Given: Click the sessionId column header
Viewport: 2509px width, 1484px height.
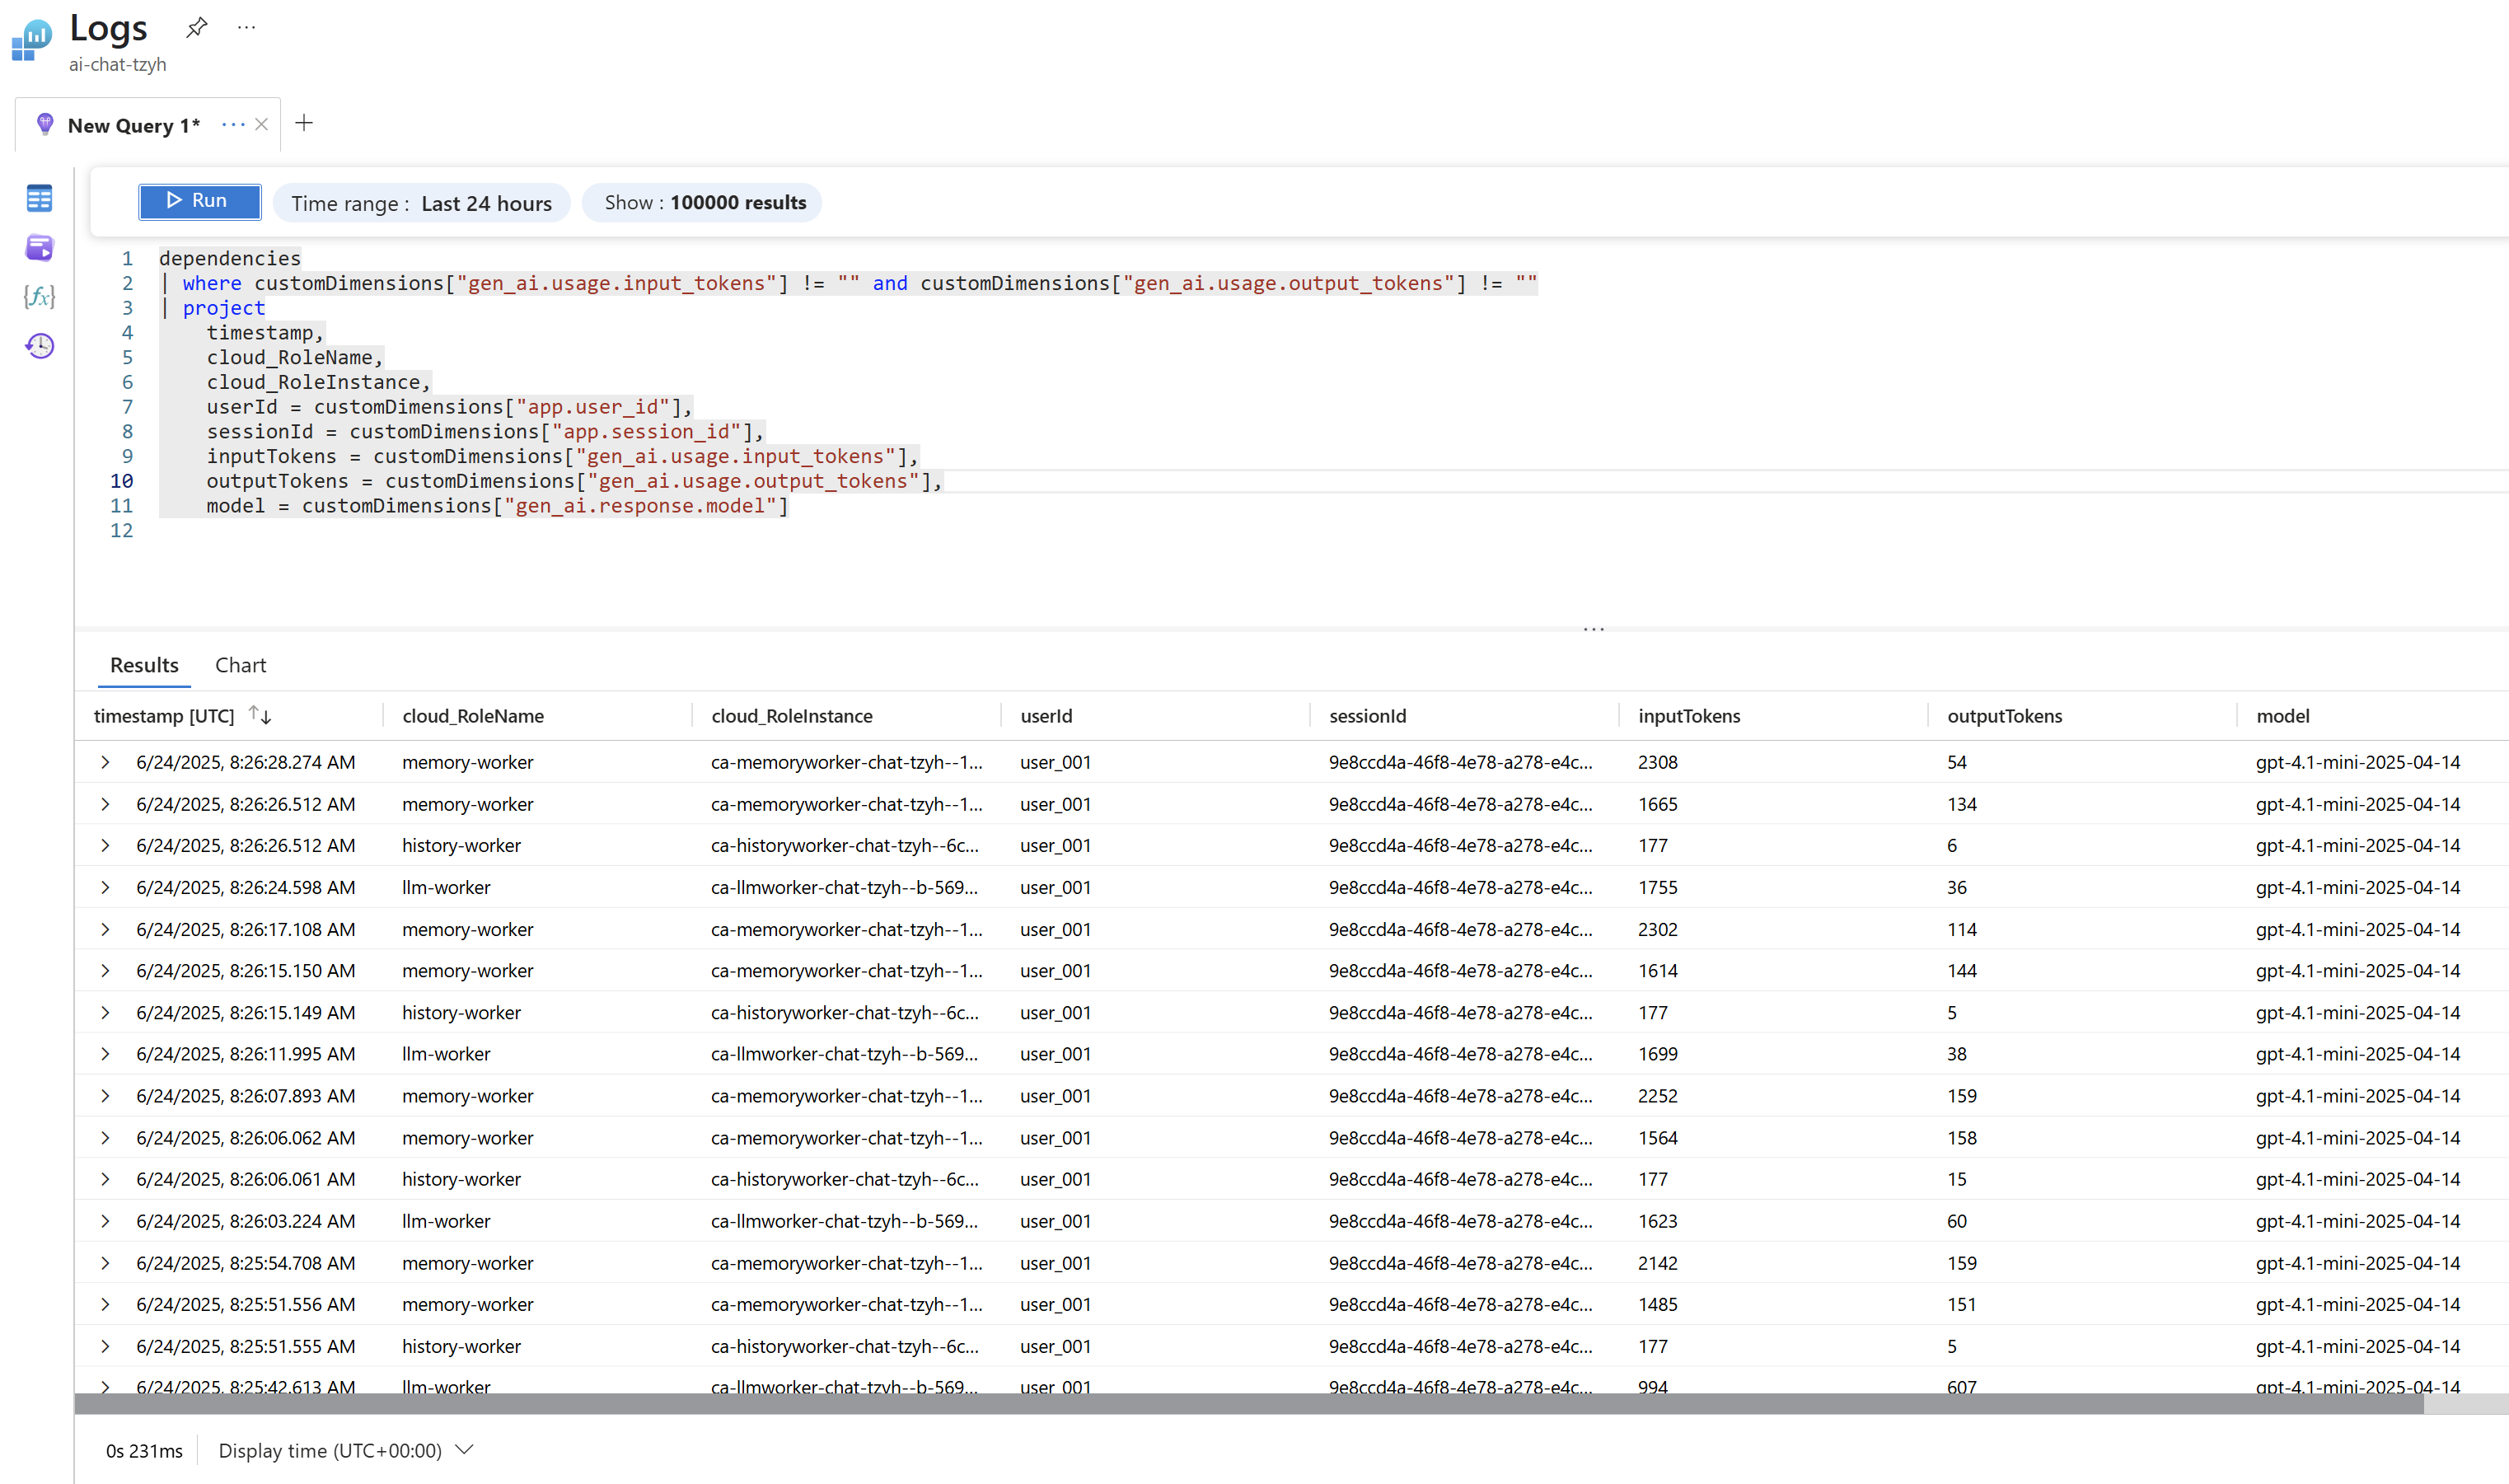Looking at the screenshot, I should coord(1367,716).
